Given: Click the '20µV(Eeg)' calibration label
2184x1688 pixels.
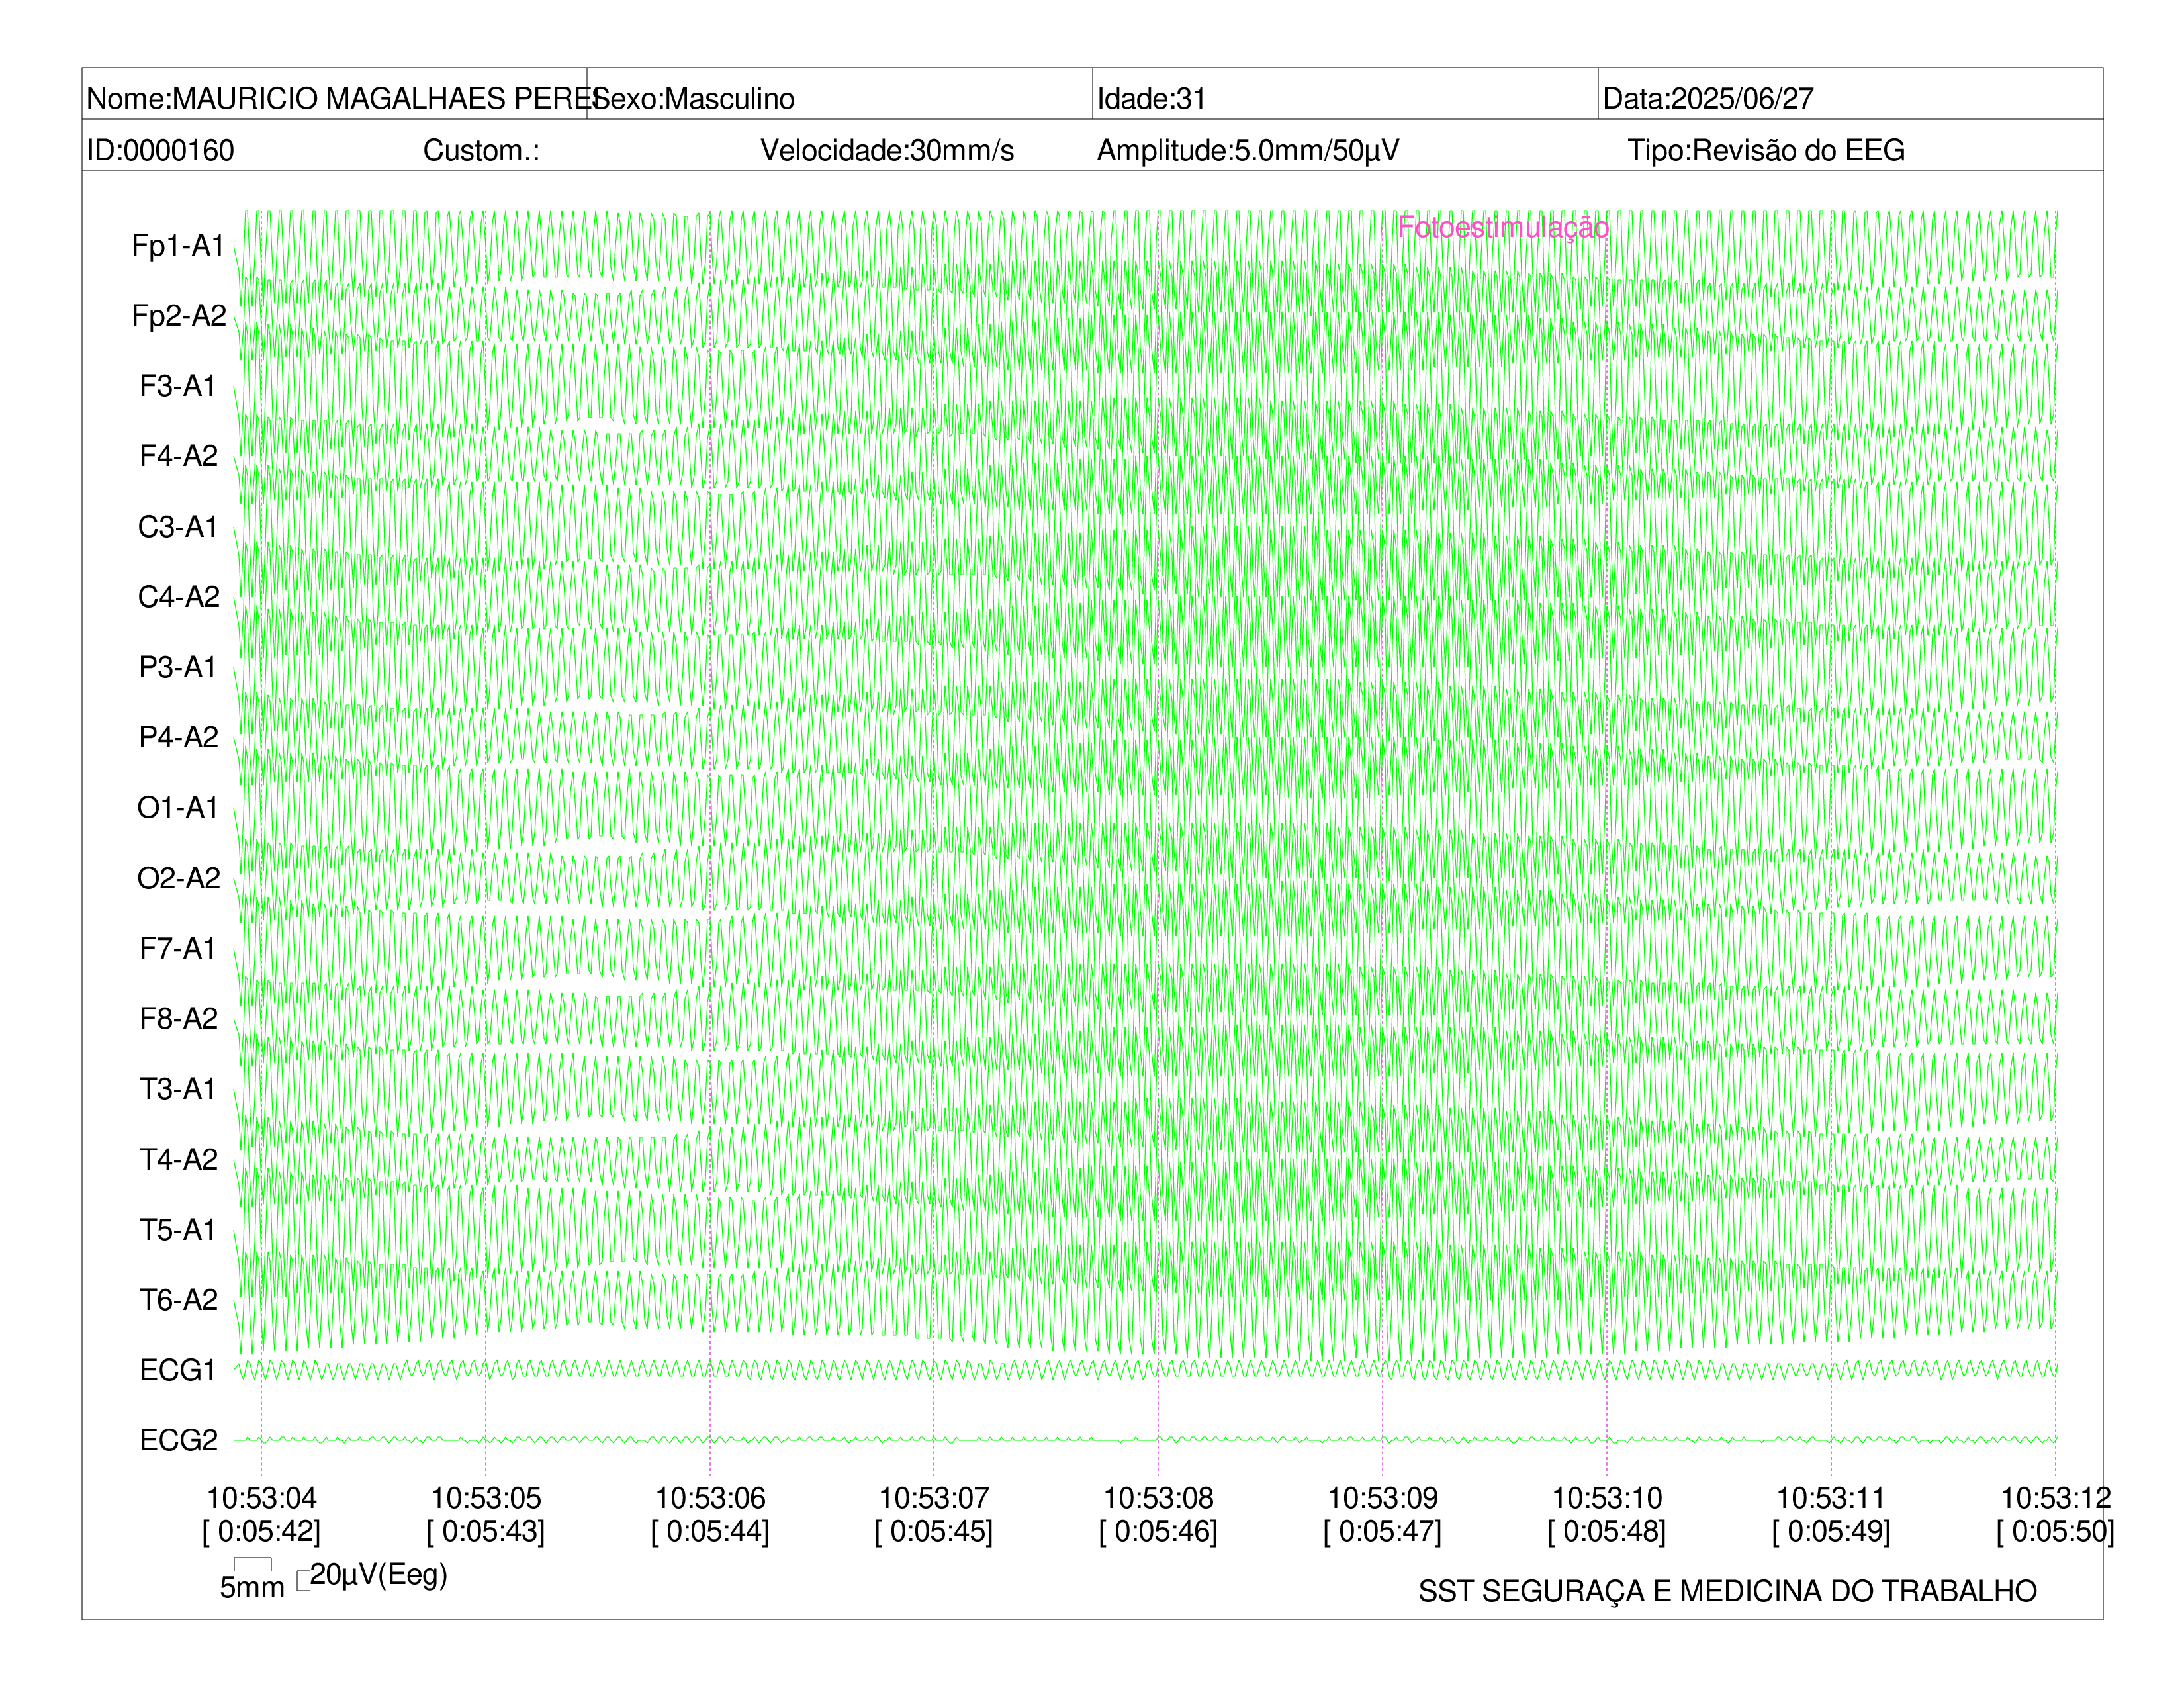Looking at the screenshot, I should point(378,1575).
